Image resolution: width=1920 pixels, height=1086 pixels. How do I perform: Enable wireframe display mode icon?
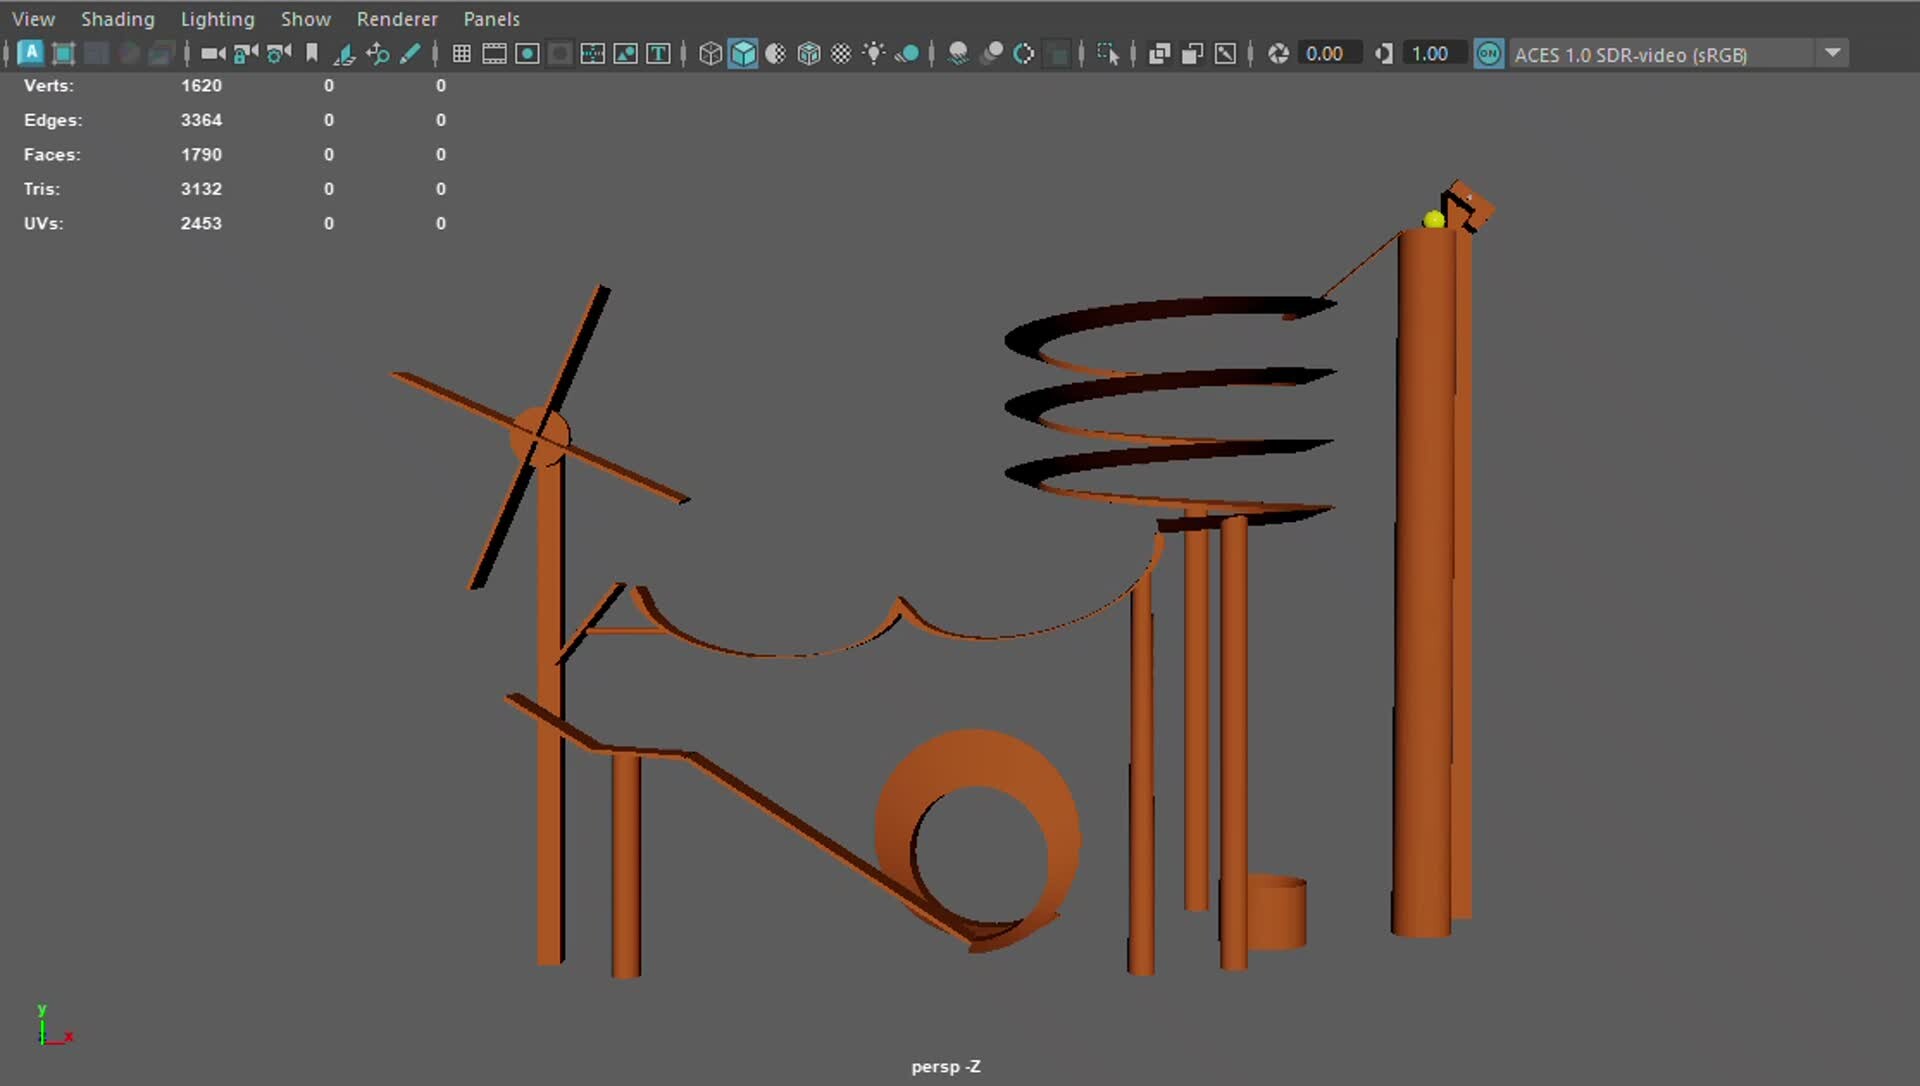[x=710, y=54]
